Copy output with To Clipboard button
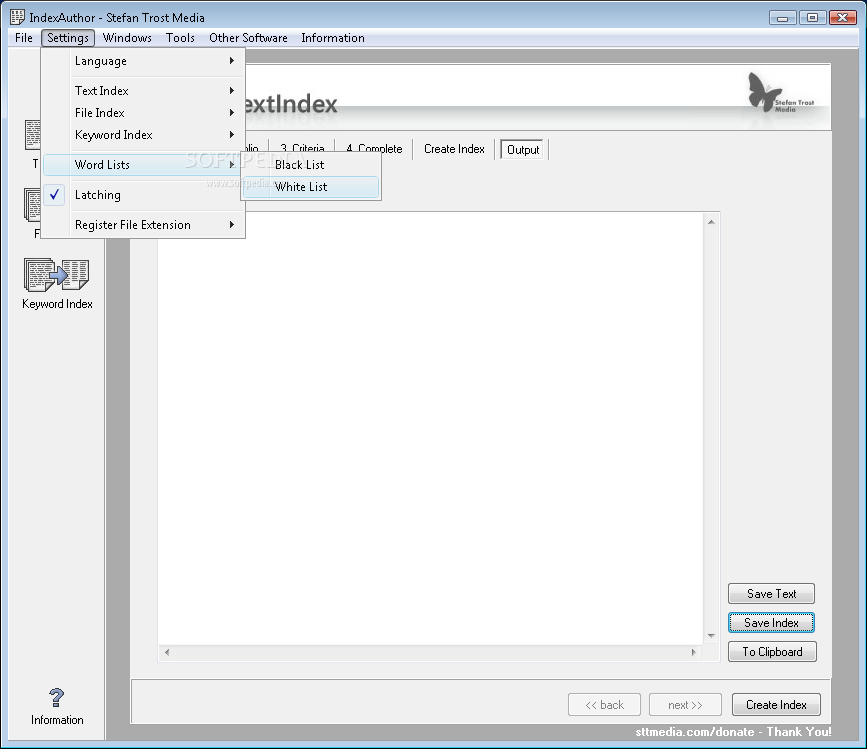The width and height of the screenshot is (867, 749). tap(771, 652)
